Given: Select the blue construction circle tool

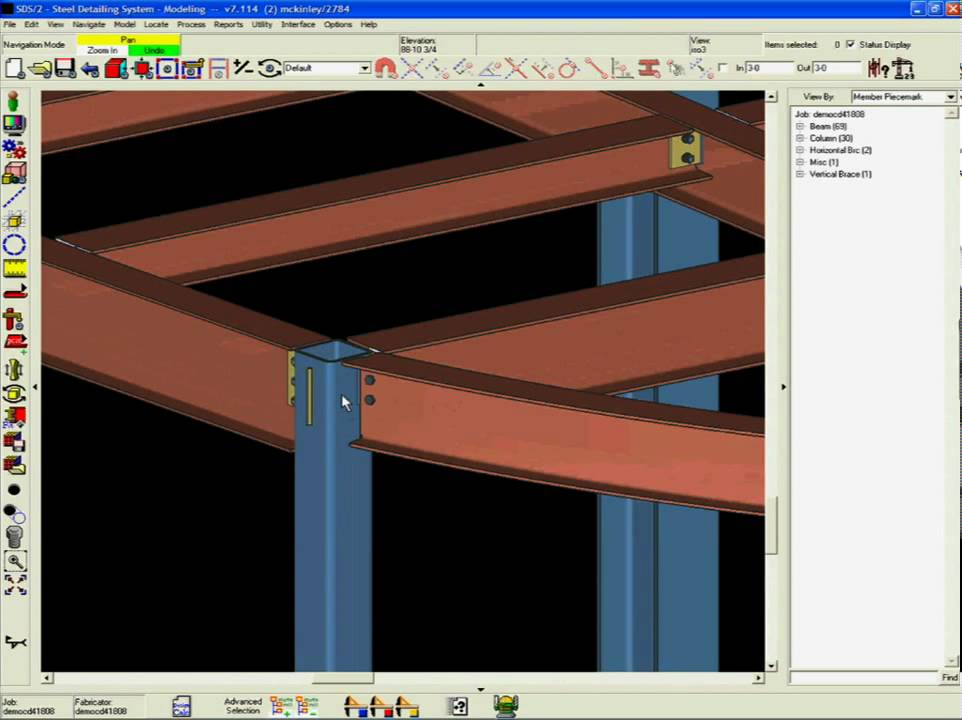Looking at the screenshot, I should pyautogui.click(x=14, y=245).
